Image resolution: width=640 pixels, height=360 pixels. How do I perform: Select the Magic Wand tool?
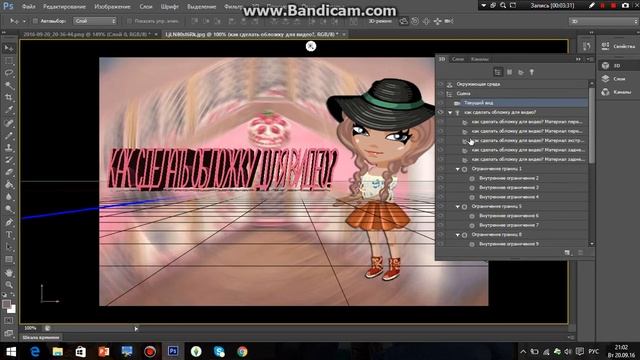[x=9, y=85]
